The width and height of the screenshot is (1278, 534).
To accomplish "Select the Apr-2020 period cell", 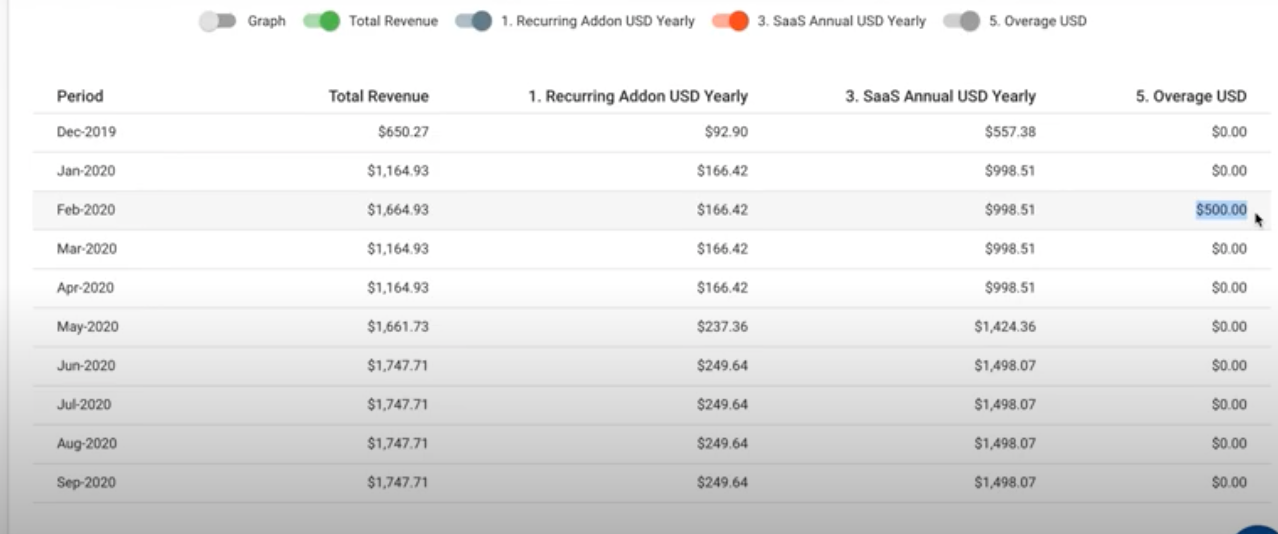I will tap(86, 288).
